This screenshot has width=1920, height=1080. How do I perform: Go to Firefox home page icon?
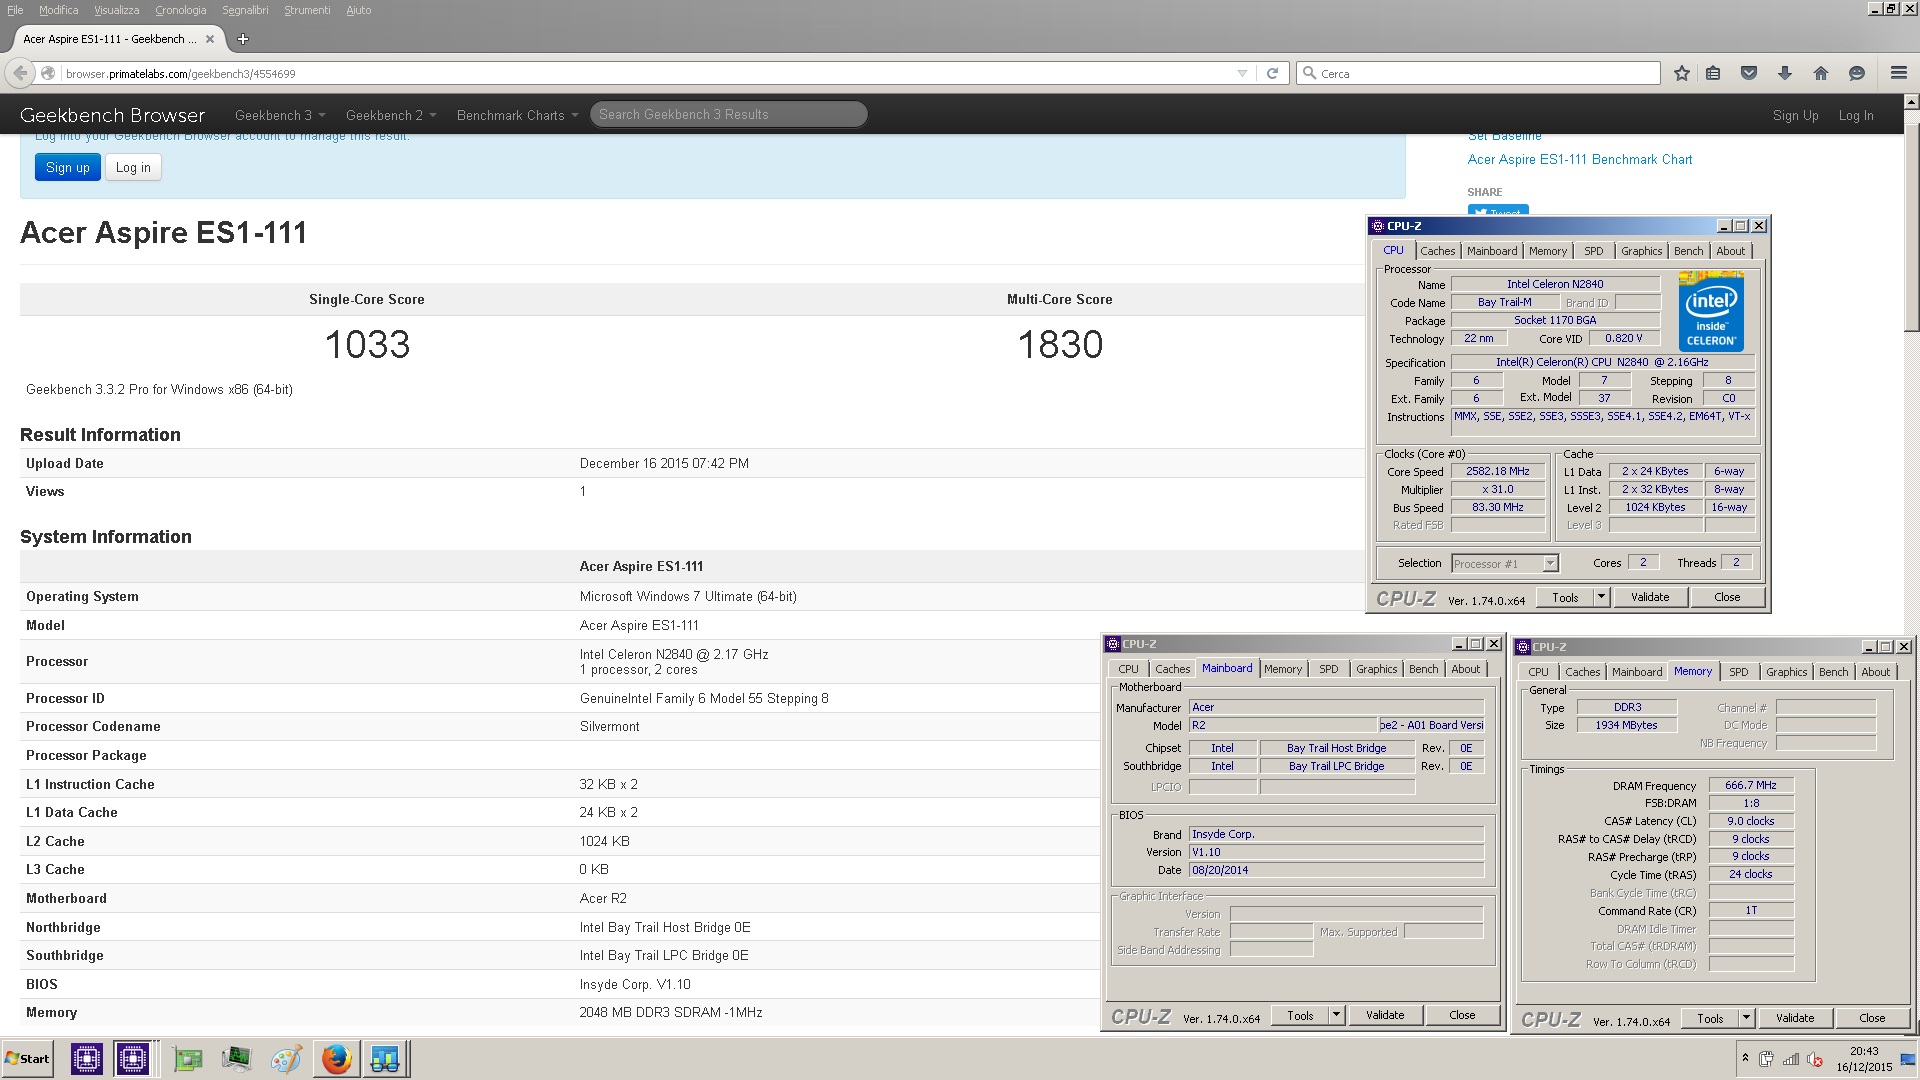point(1821,73)
